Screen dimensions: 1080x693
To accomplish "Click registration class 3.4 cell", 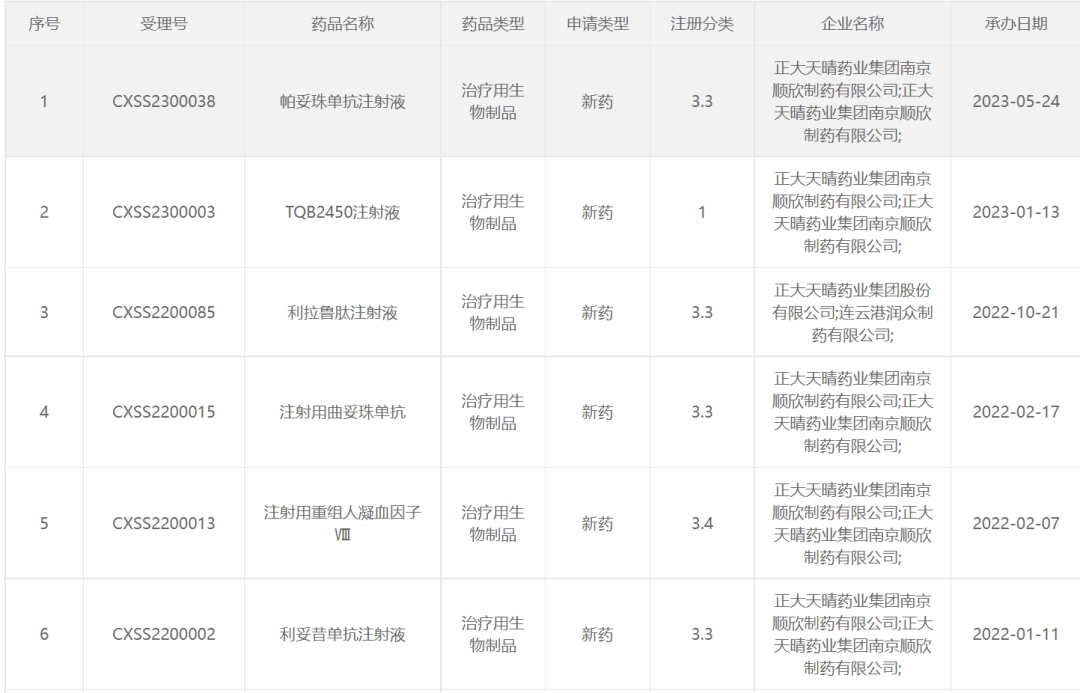I will (x=702, y=523).
